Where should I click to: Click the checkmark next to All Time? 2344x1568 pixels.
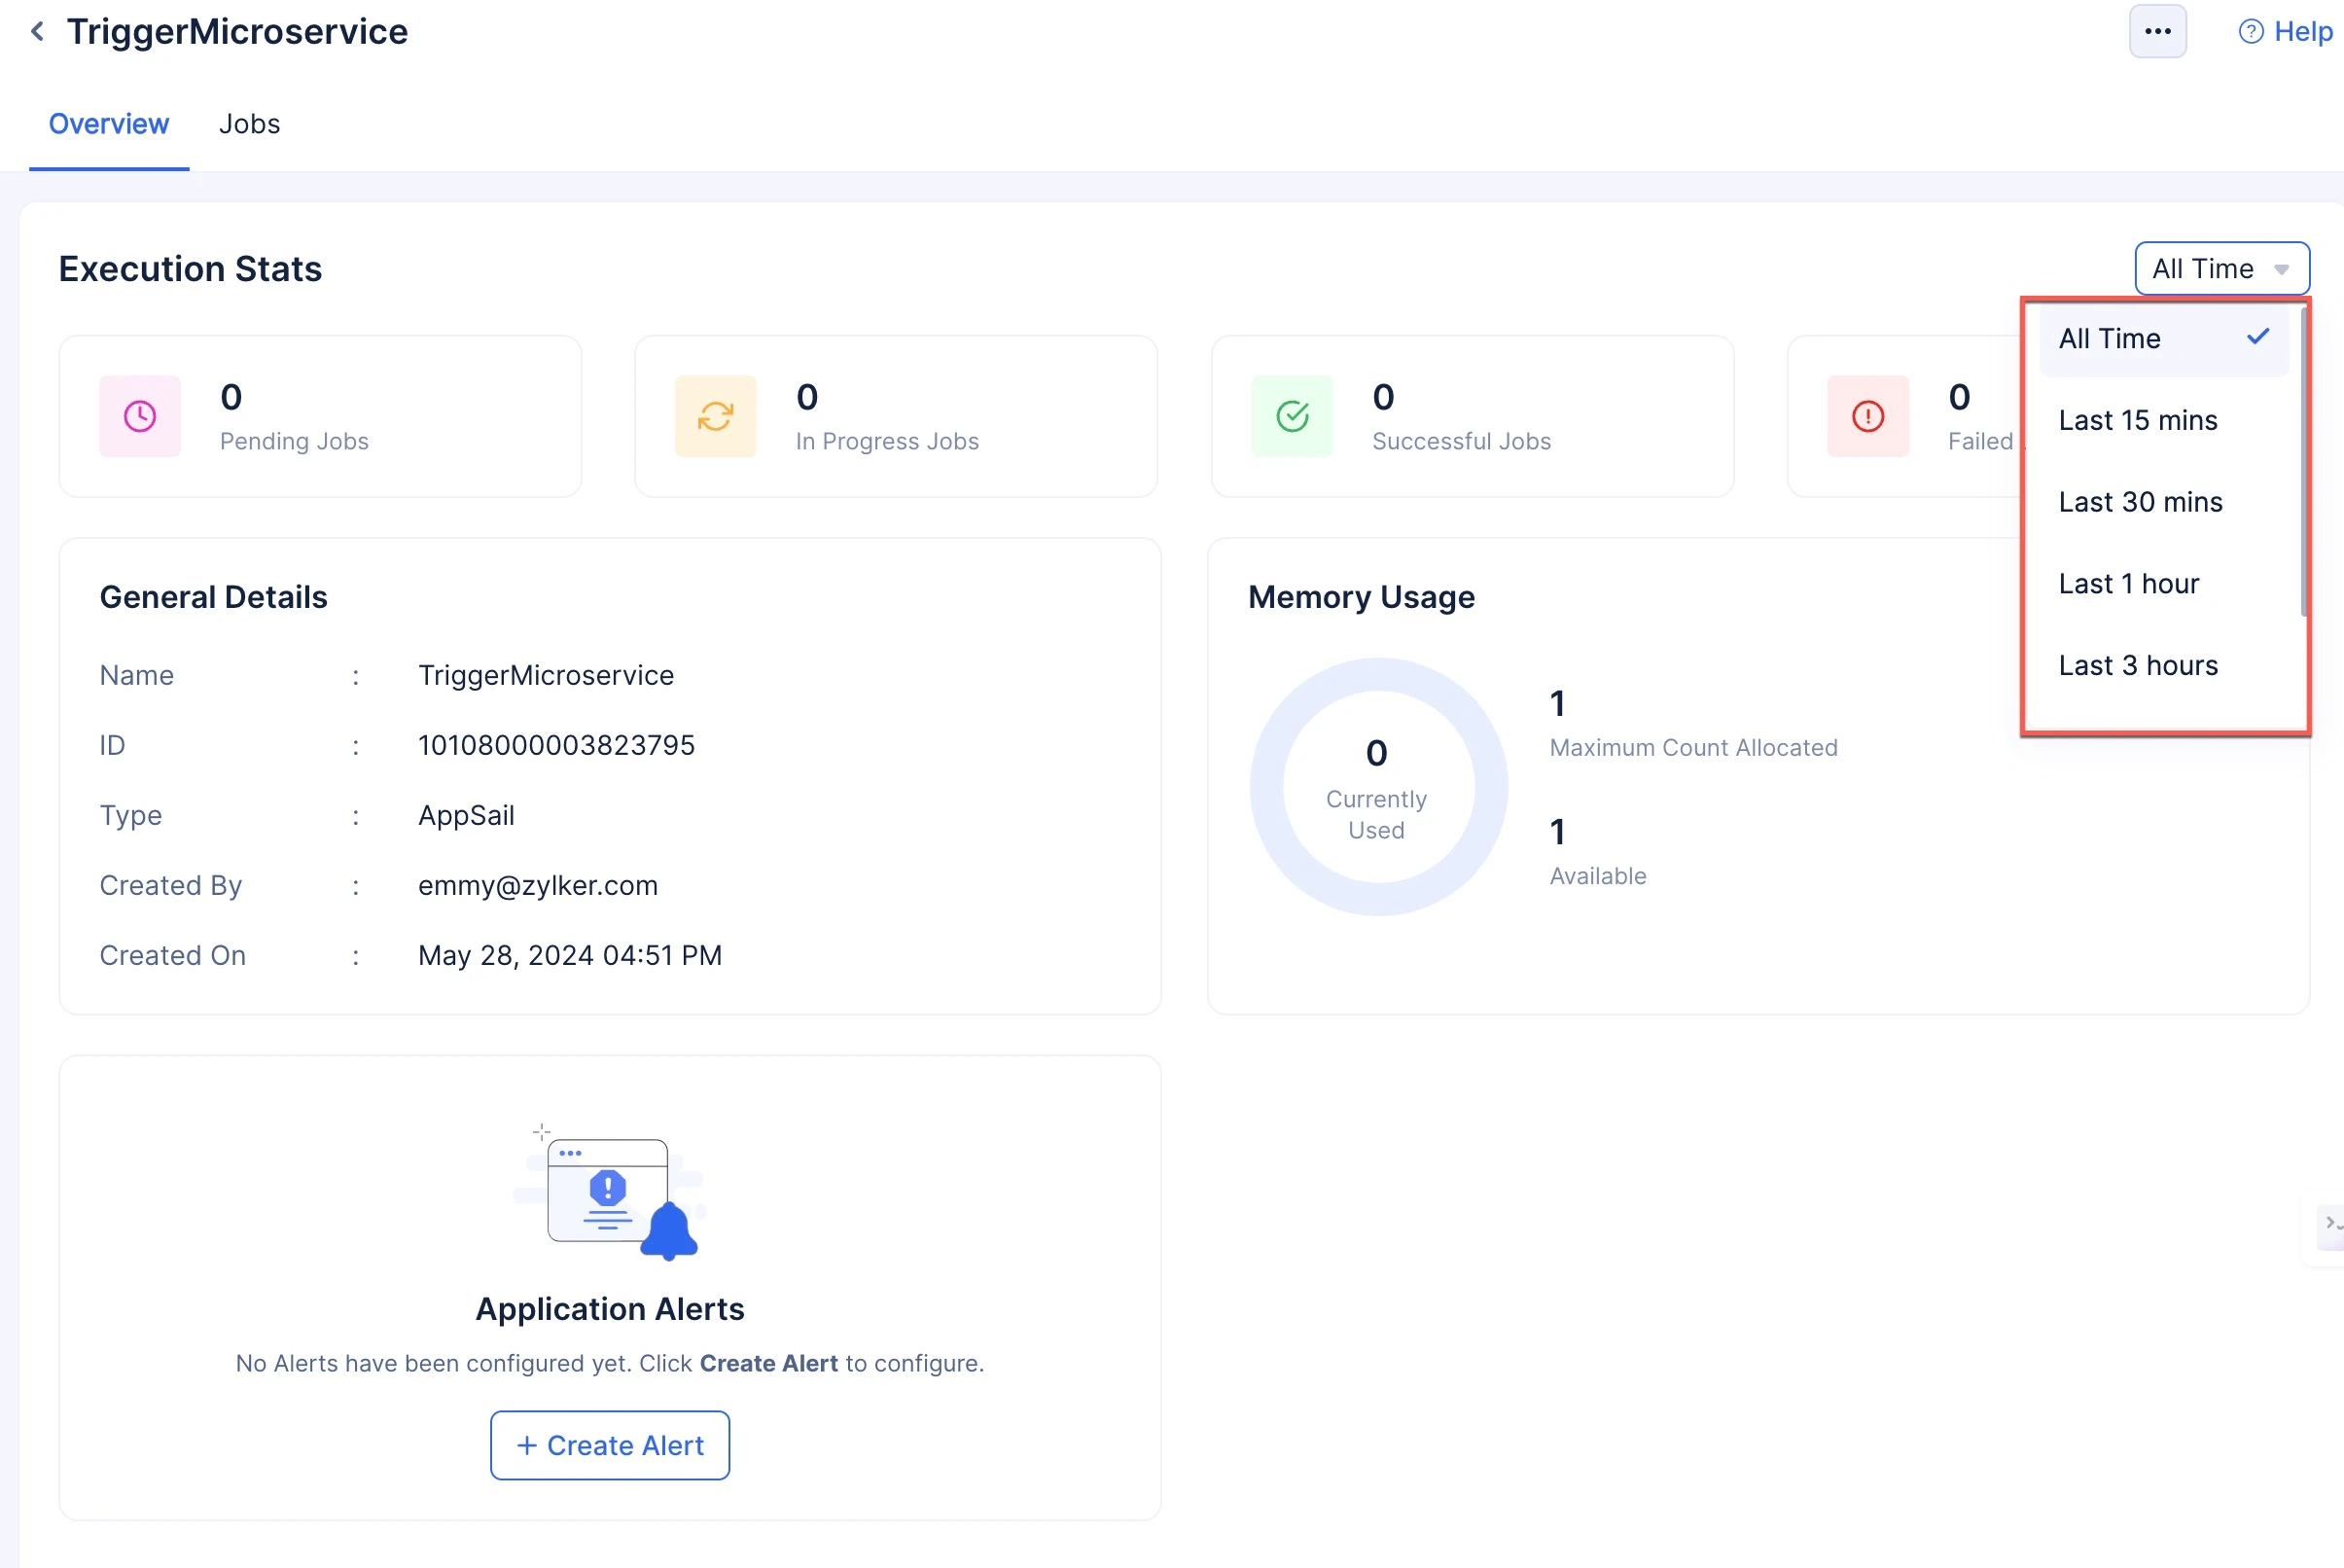click(x=2258, y=337)
